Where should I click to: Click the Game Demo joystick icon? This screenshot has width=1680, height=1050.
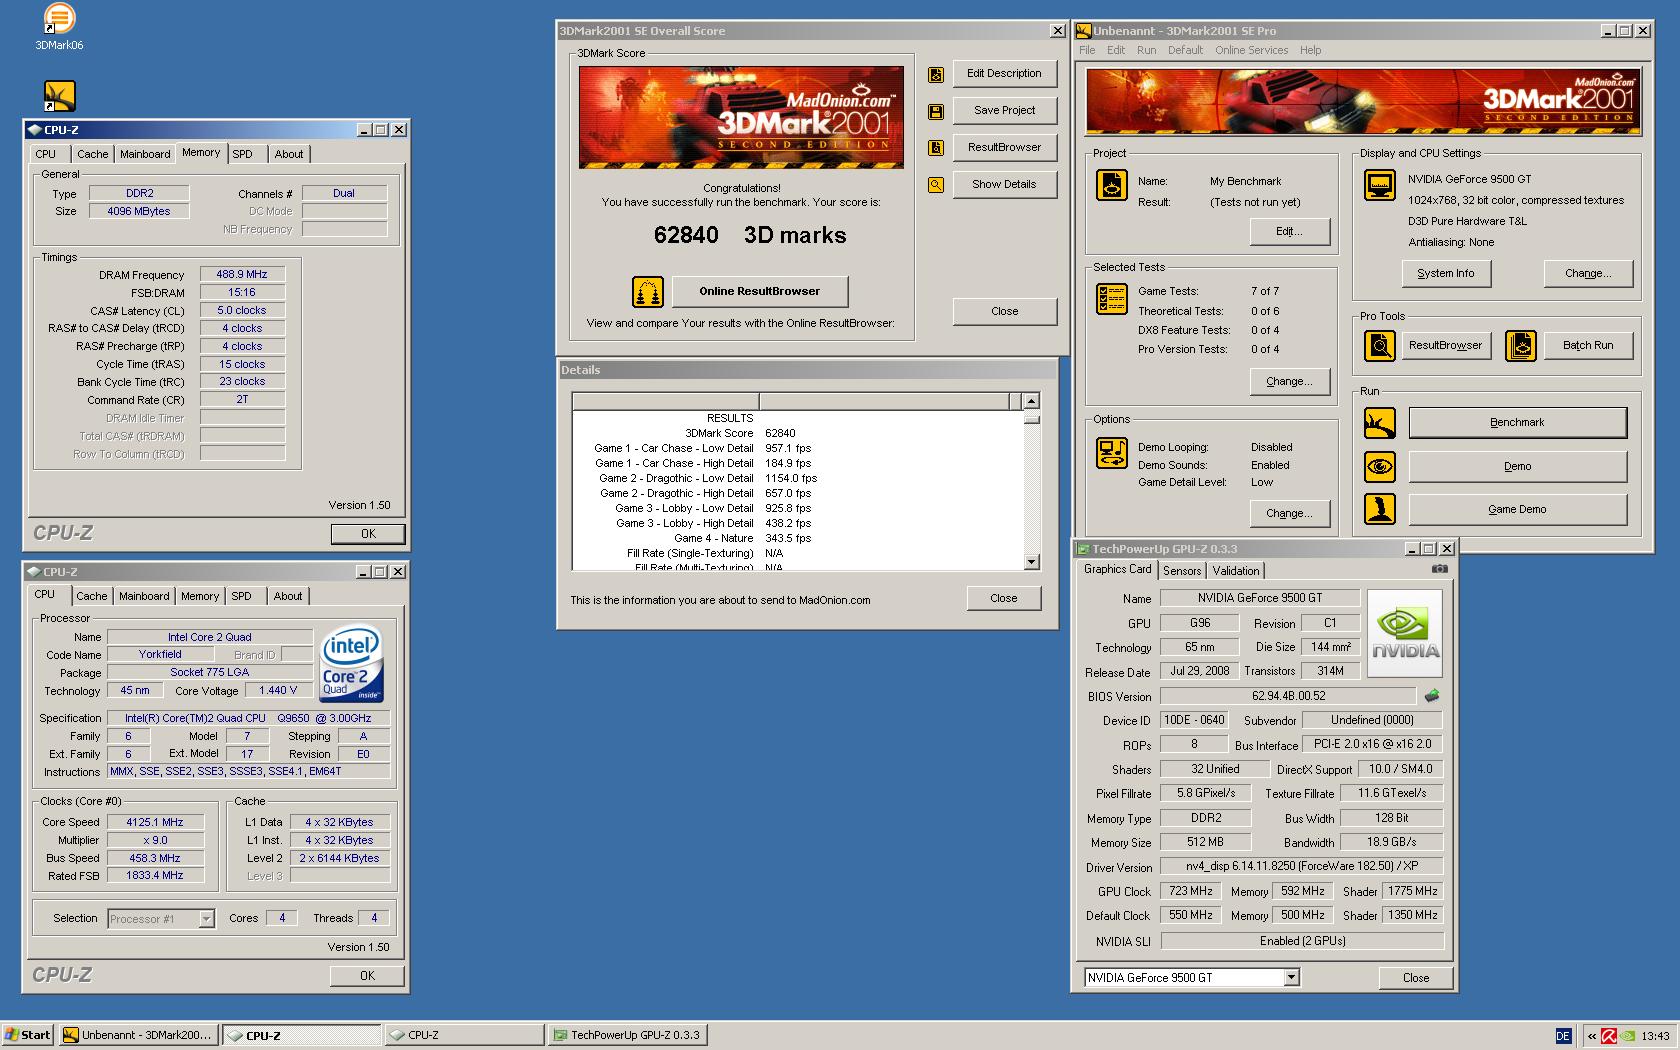(x=1380, y=509)
